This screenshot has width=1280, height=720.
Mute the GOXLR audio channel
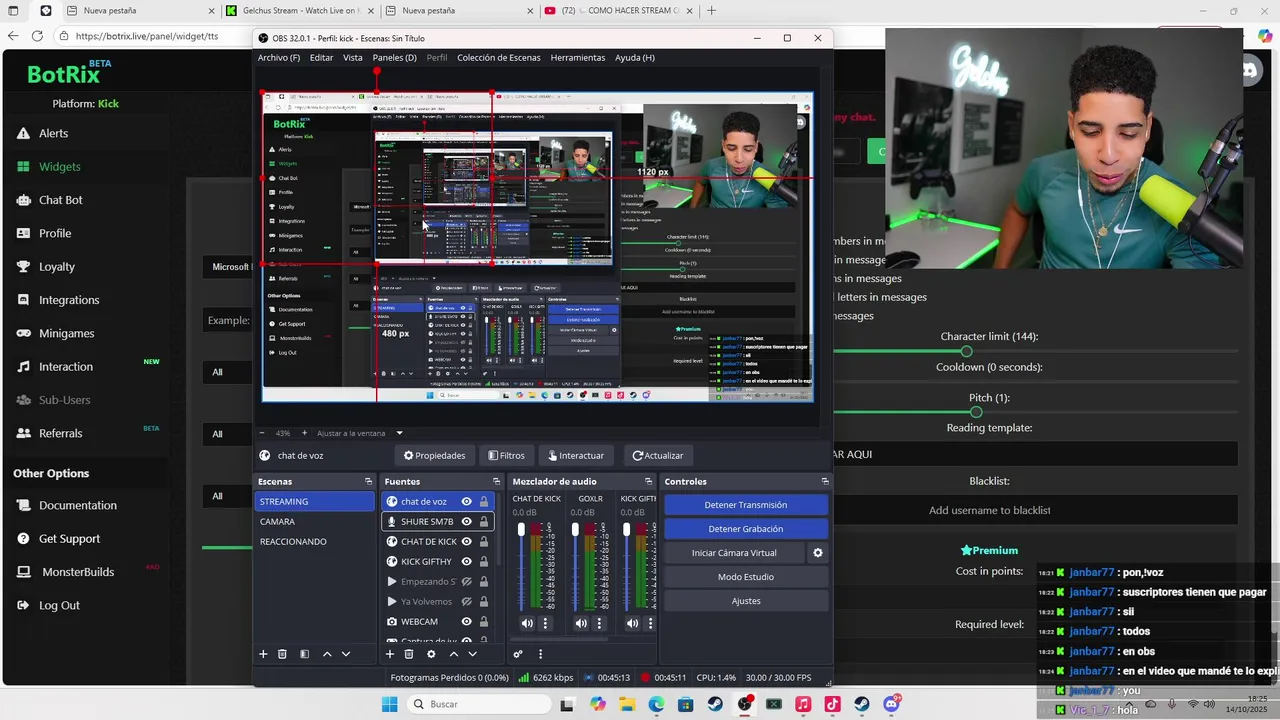click(581, 623)
